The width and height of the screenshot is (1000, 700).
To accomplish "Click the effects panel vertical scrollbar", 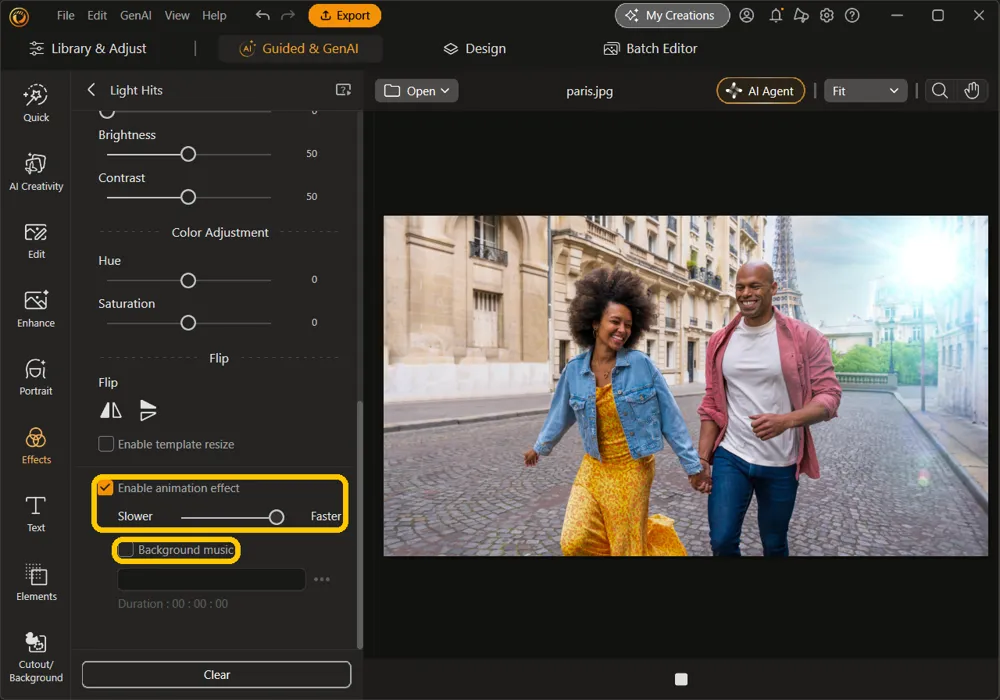I will point(360,523).
